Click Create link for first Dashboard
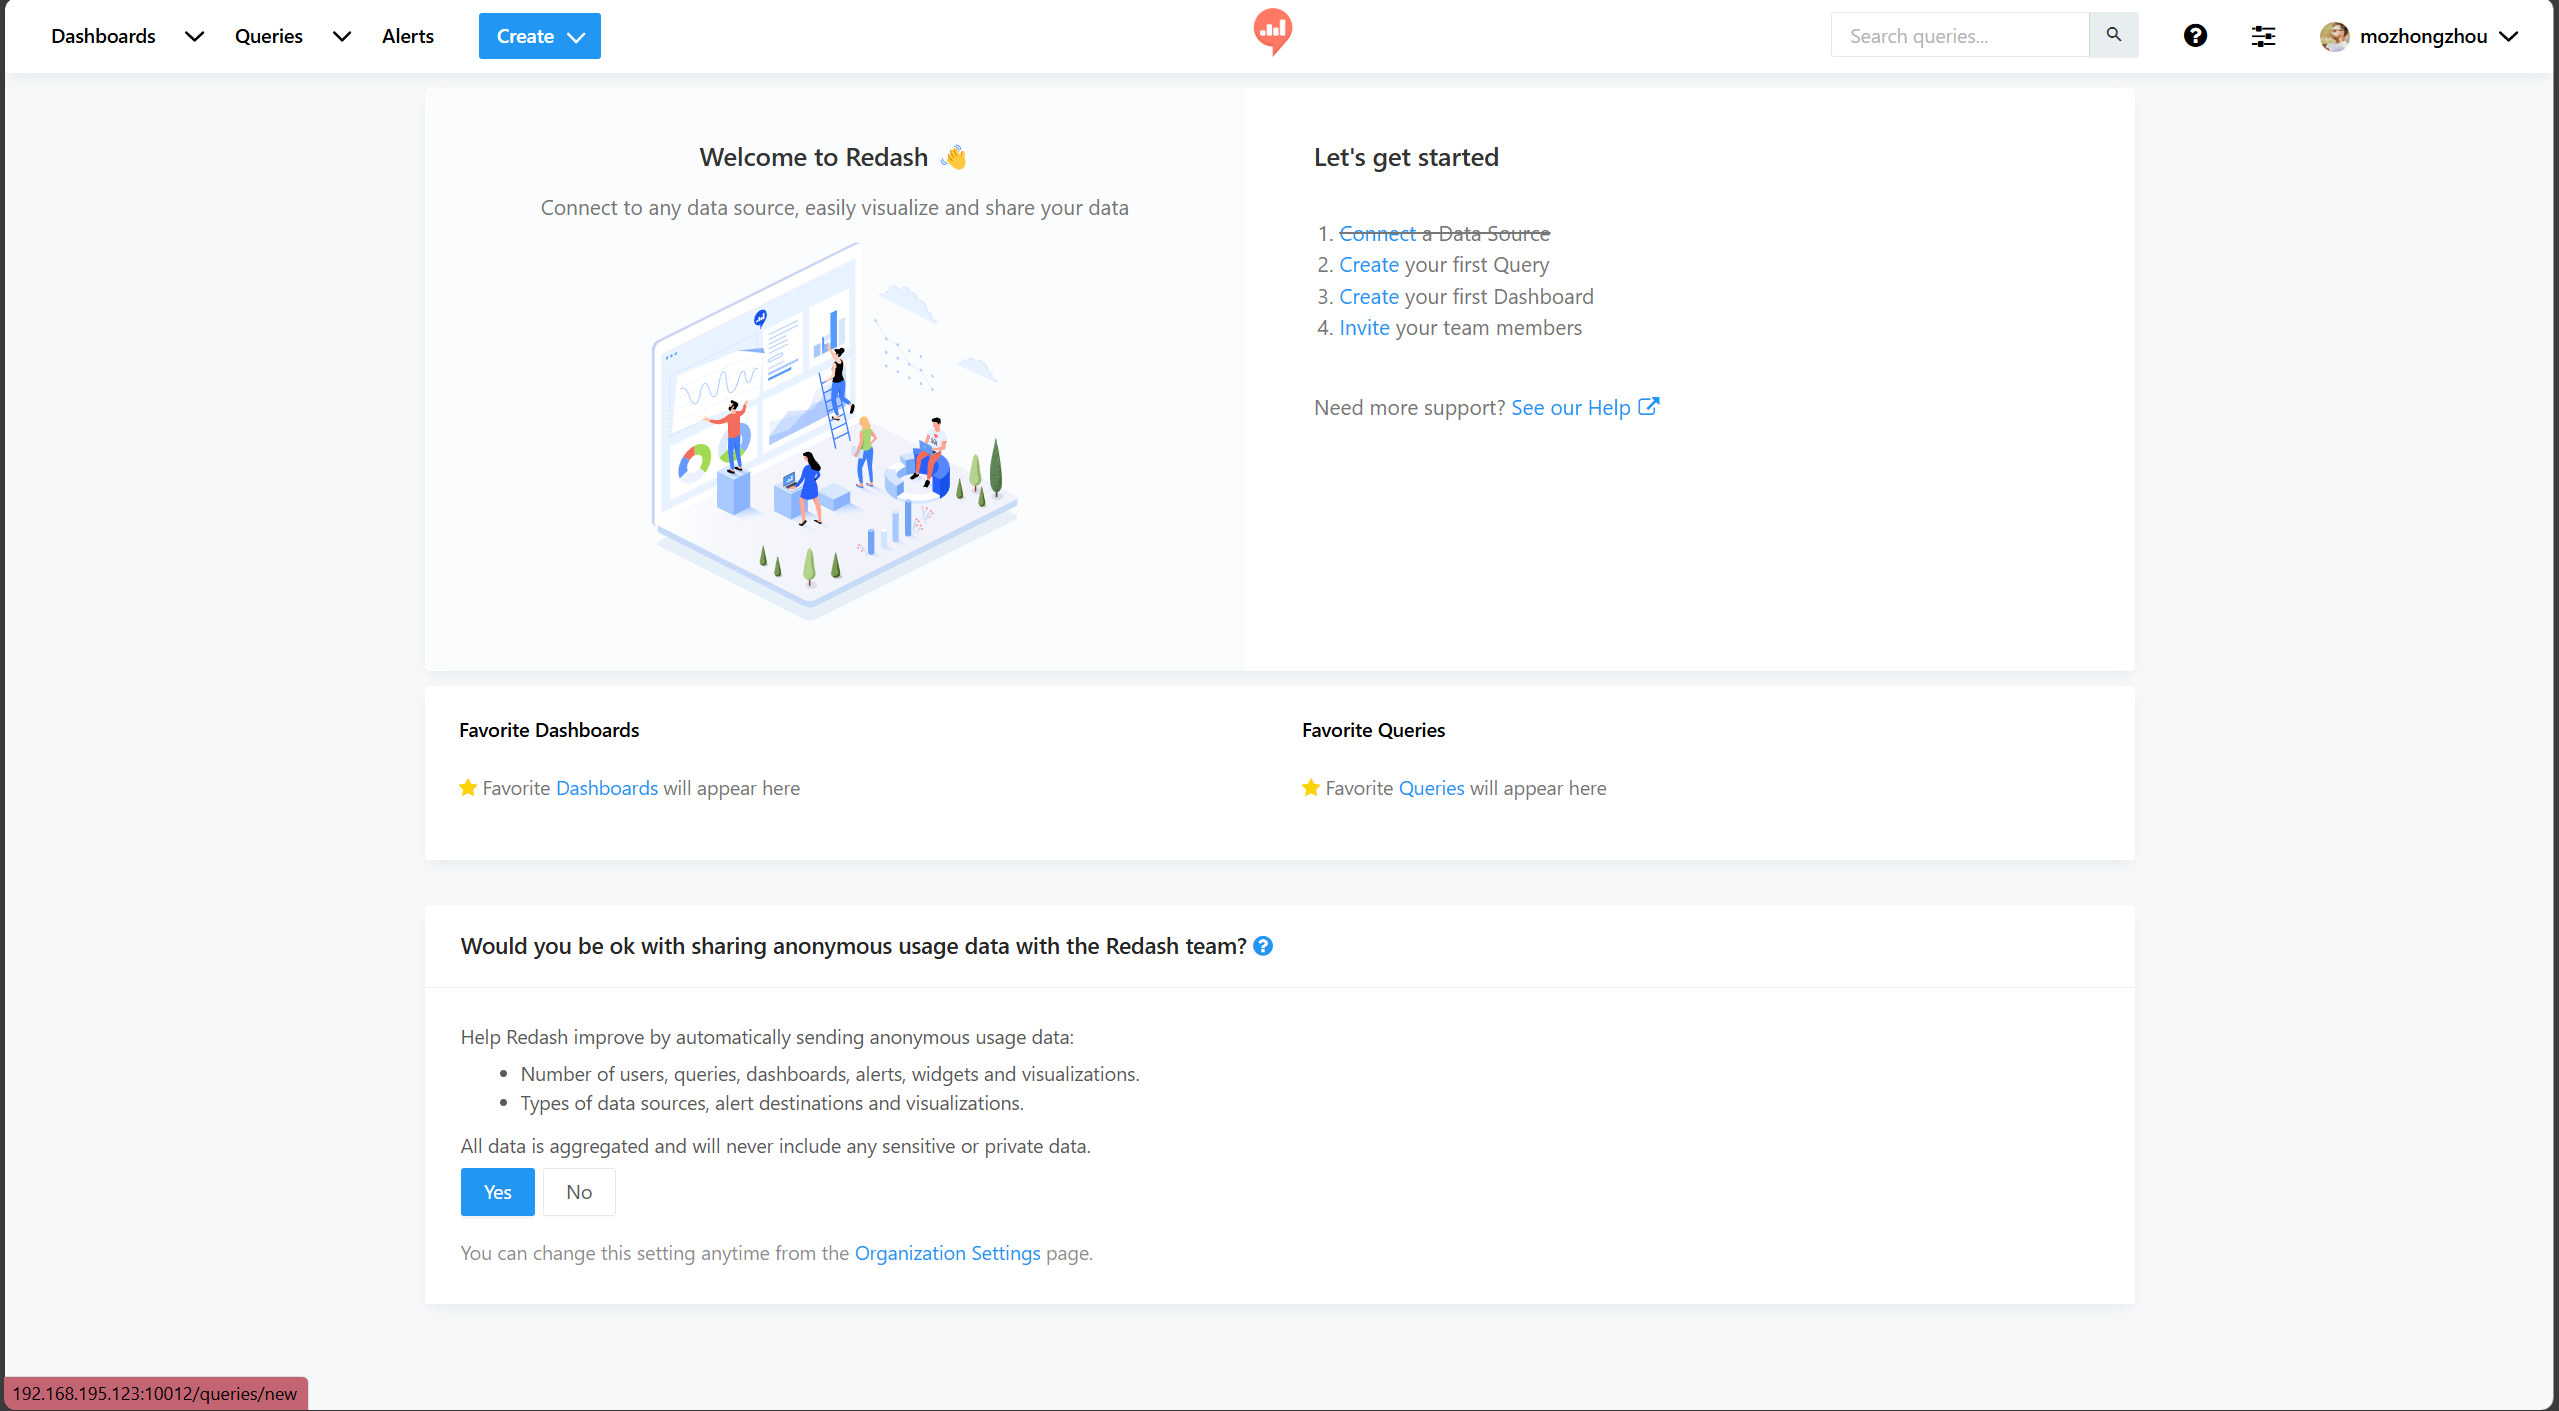Viewport: 2559px width, 1411px height. click(x=1368, y=297)
